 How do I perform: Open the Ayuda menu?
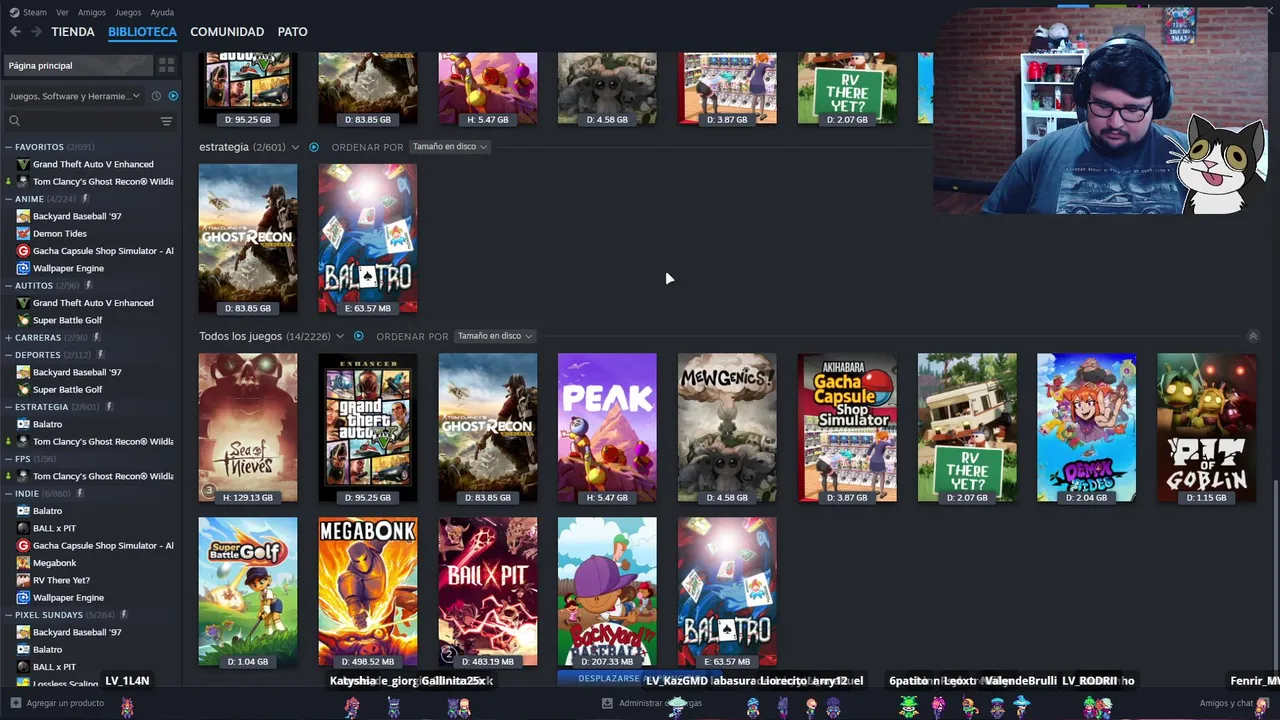coord(162,12)
